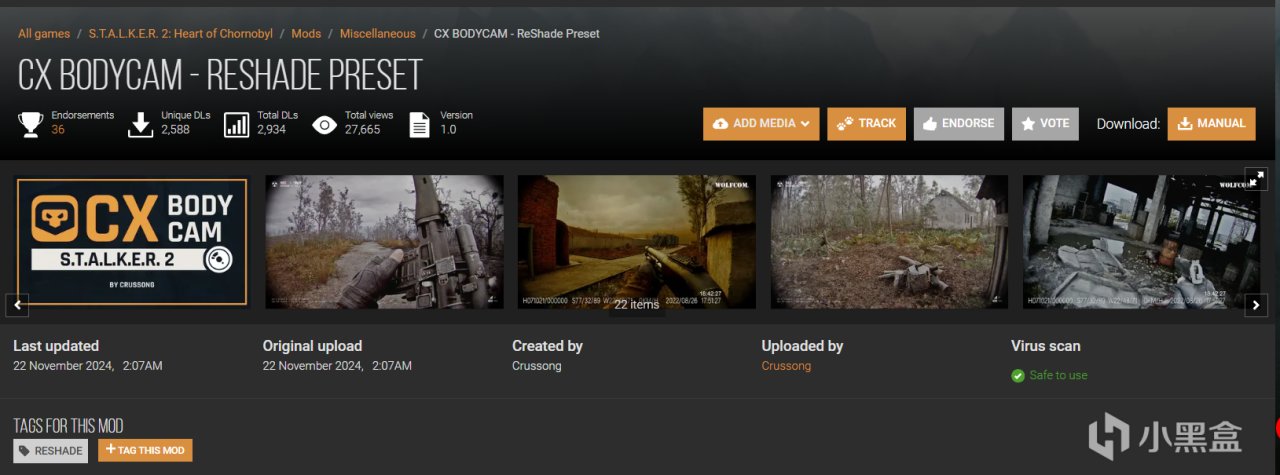The image size is (1280, 475).
Task: Click the Total views eye icon
Action: pos(324,124)
